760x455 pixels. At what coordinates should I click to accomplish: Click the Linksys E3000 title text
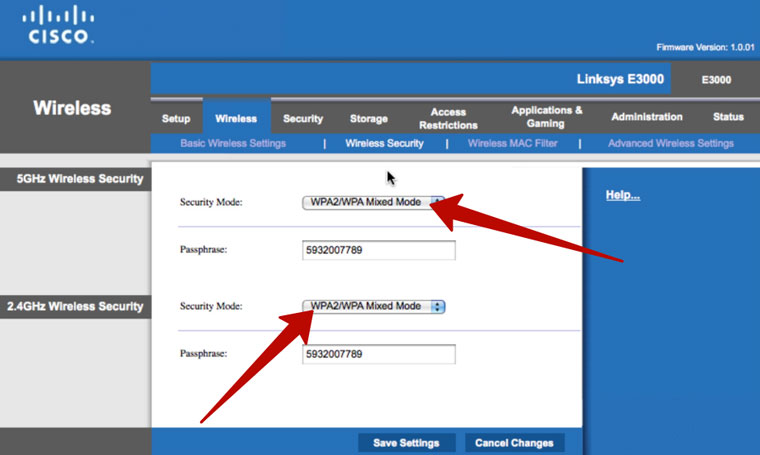click(x=620, y=79)
